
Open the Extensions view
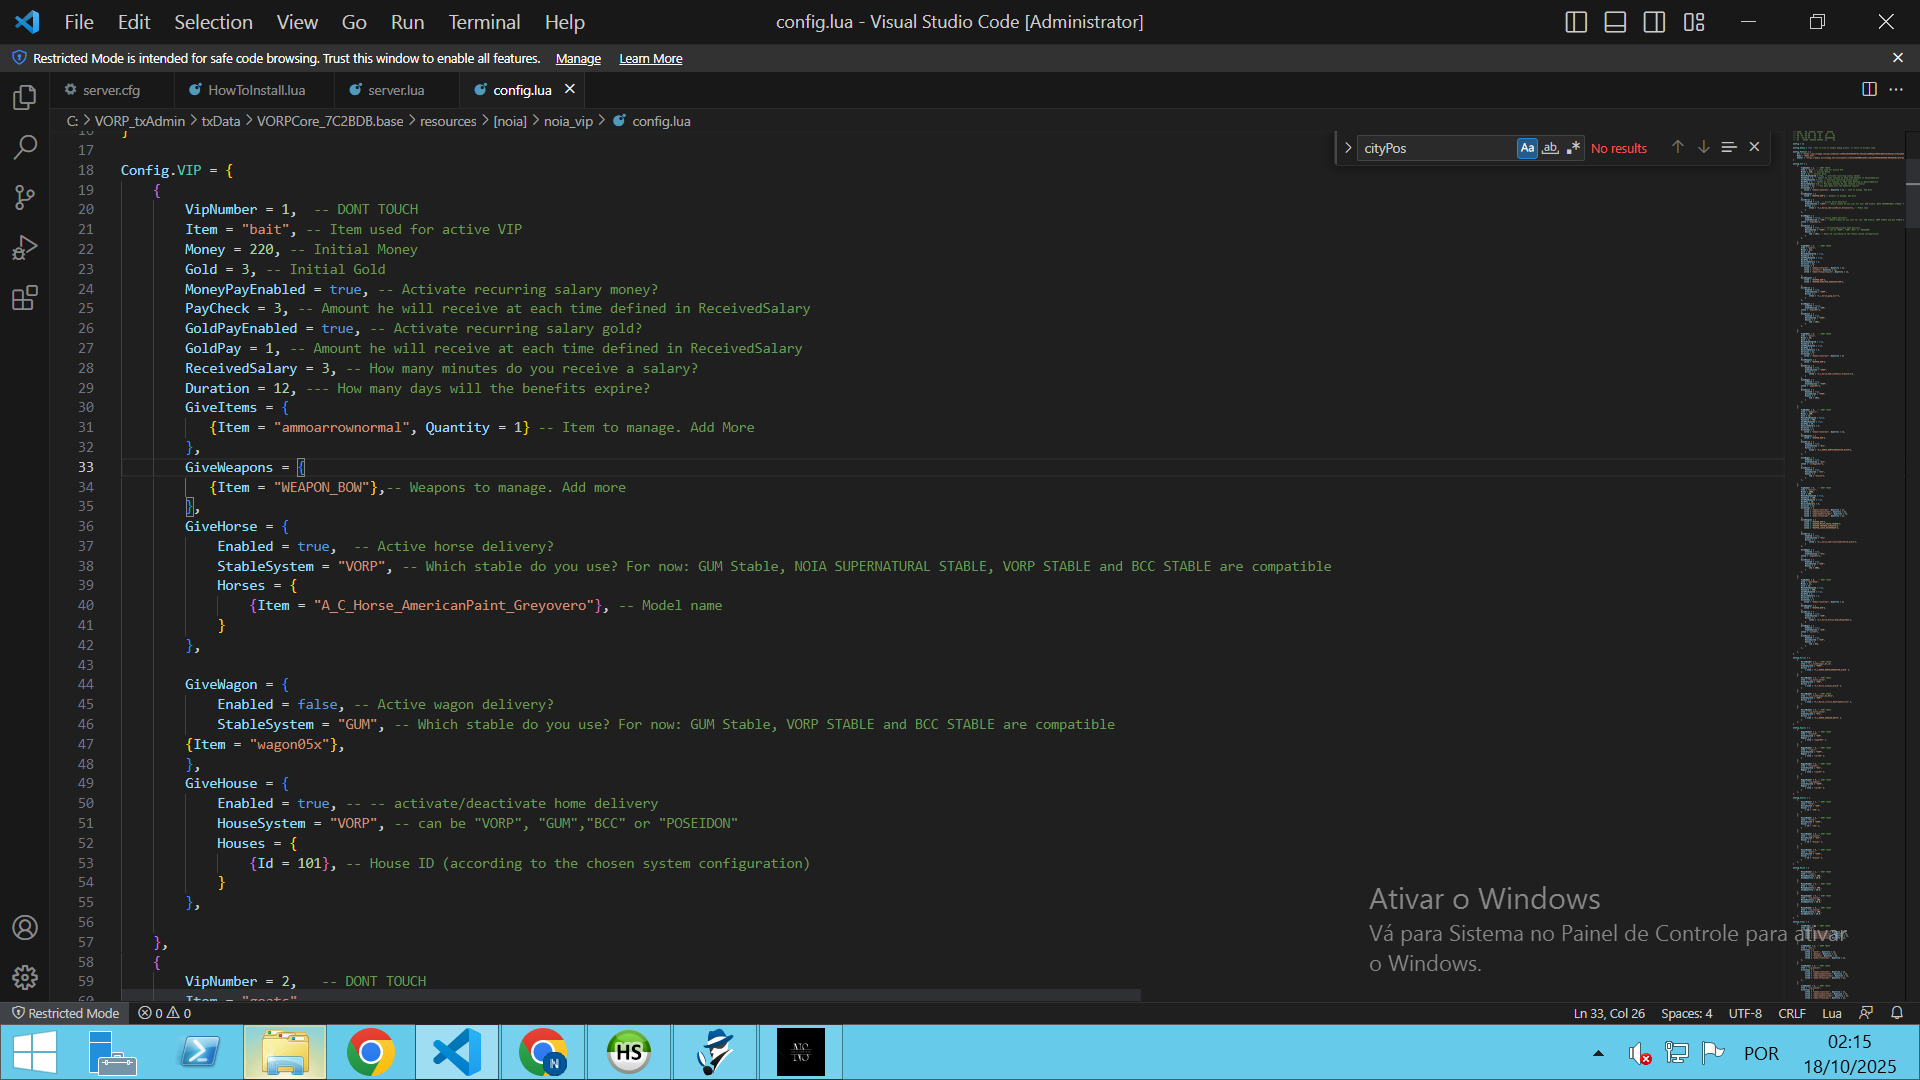(x=25, y=297)
